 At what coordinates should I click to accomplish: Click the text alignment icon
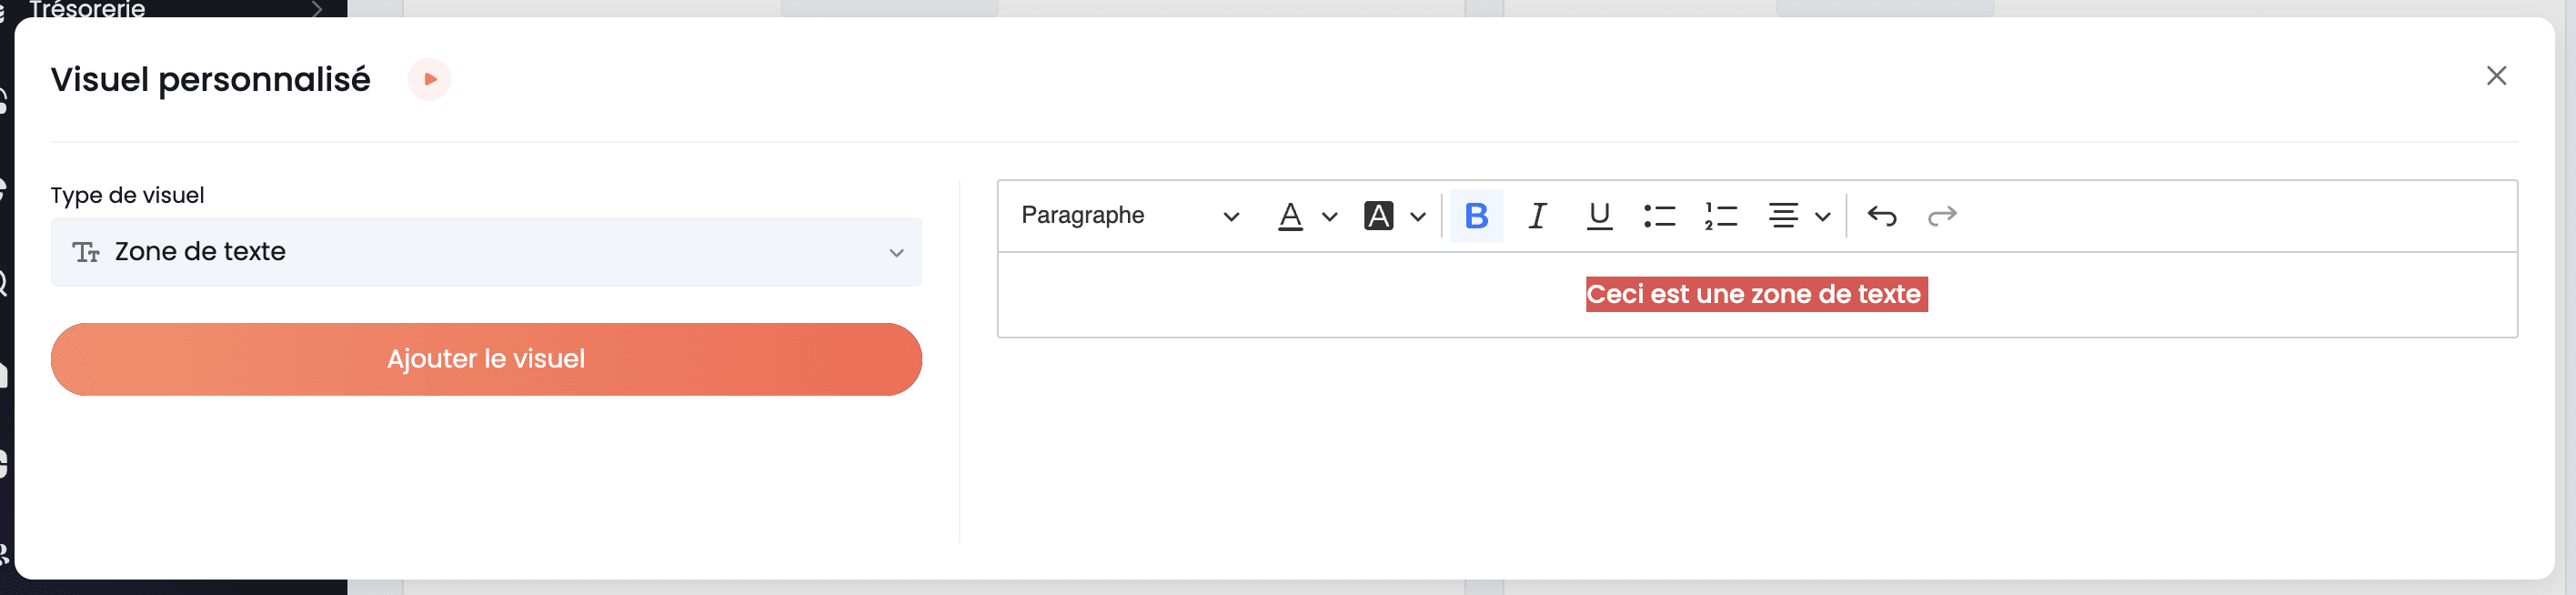[x=1783, y=216]
